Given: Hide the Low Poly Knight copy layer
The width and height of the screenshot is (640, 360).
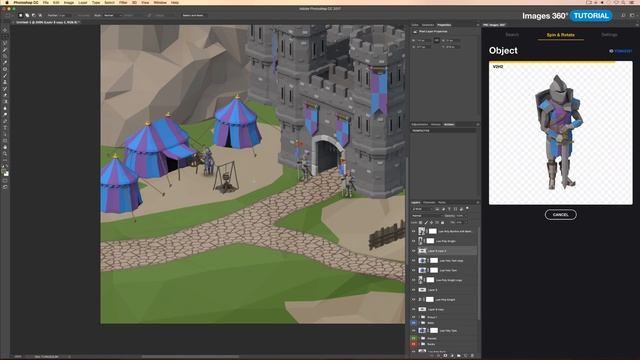Looking at the screenshot, I should (x=413, y=280).
